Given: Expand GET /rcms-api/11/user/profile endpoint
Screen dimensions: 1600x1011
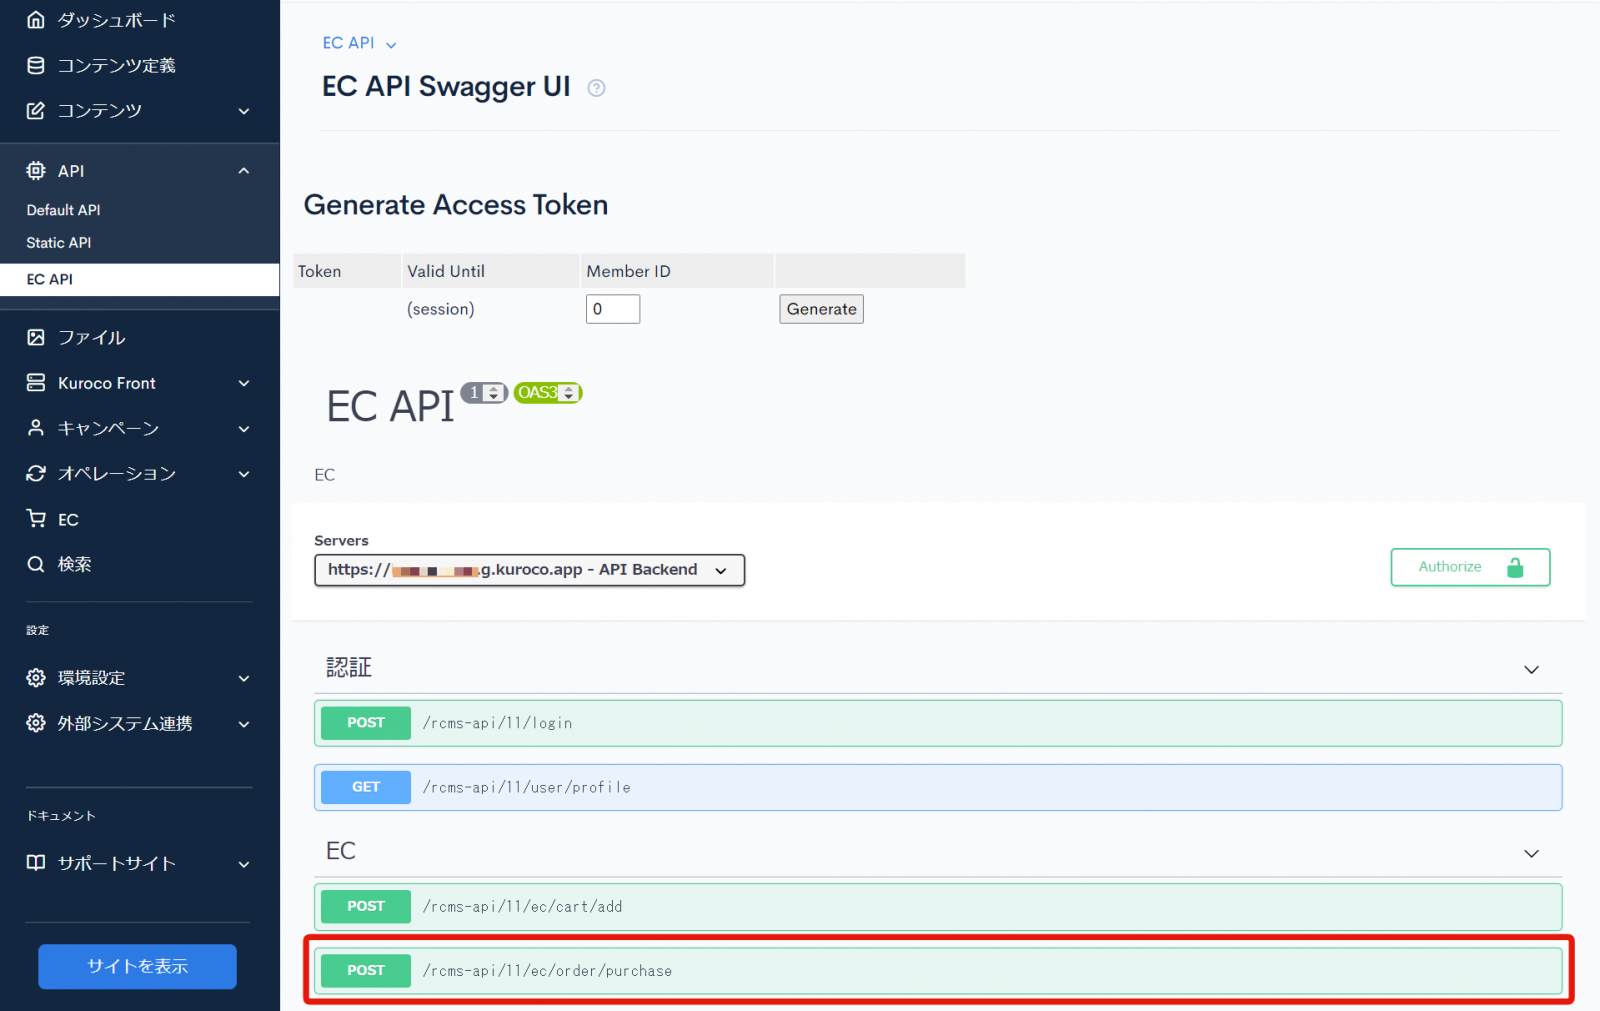Looking at the screenshot, I should click(x=938, y=787).
